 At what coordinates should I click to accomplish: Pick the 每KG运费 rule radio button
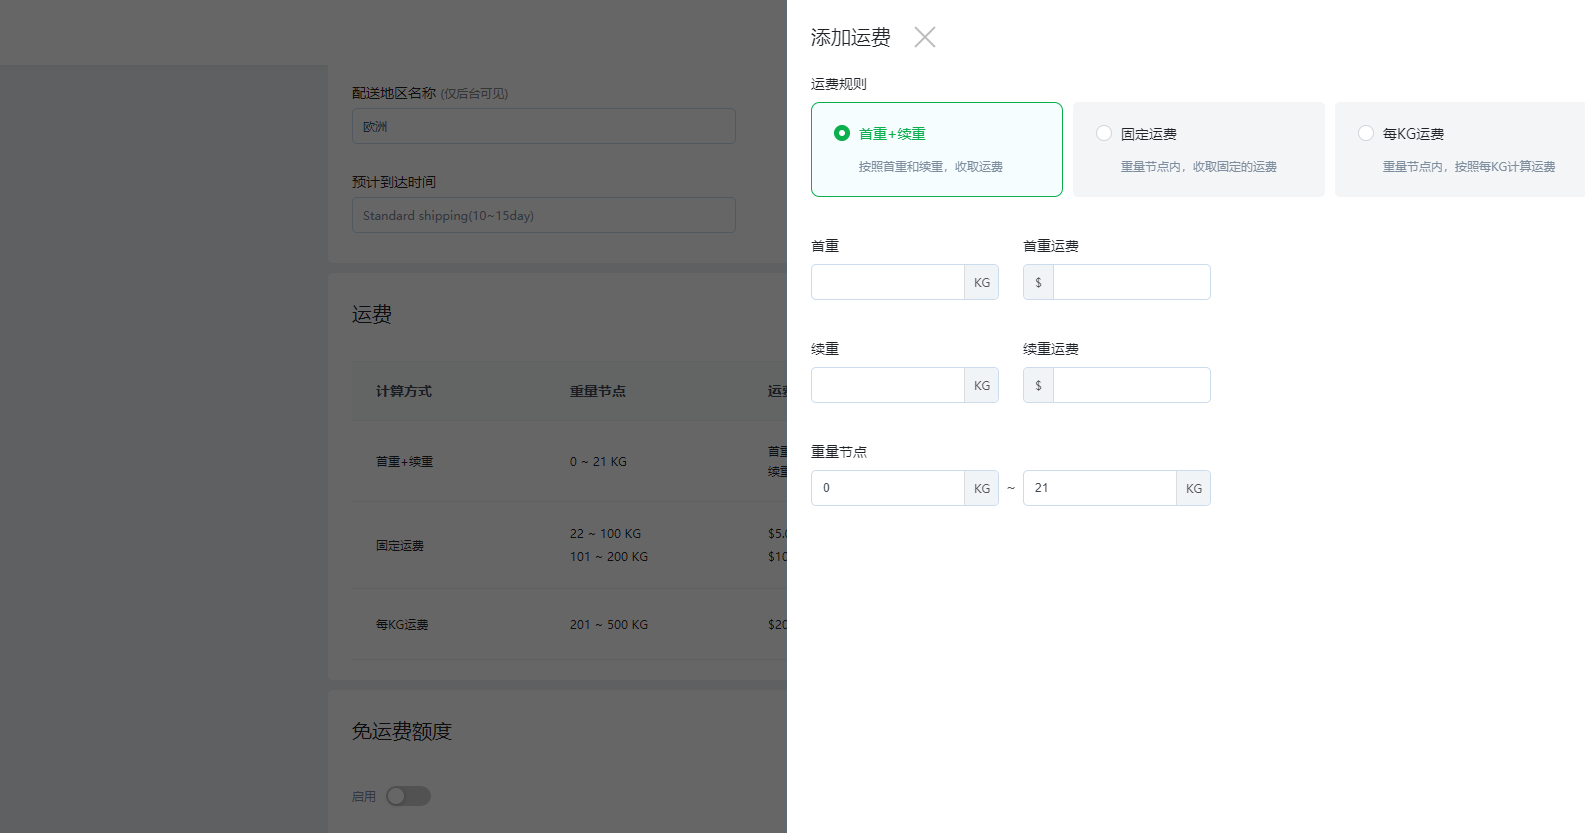coord(1366,133)
